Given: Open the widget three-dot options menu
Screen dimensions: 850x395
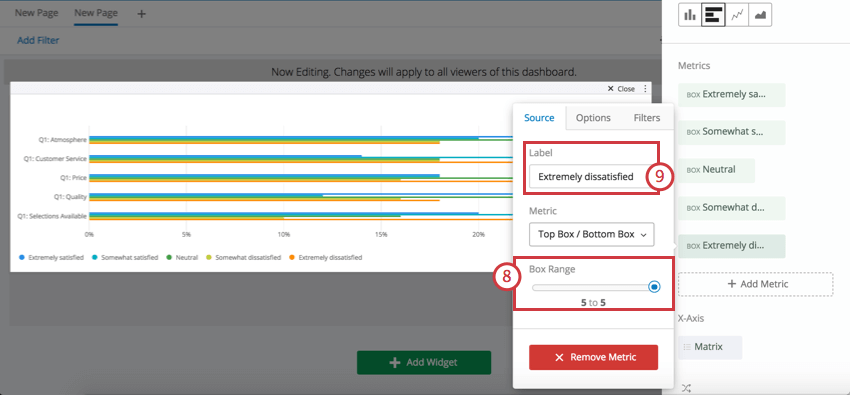Looking at the screenshot, I should (x=645, y=89).
